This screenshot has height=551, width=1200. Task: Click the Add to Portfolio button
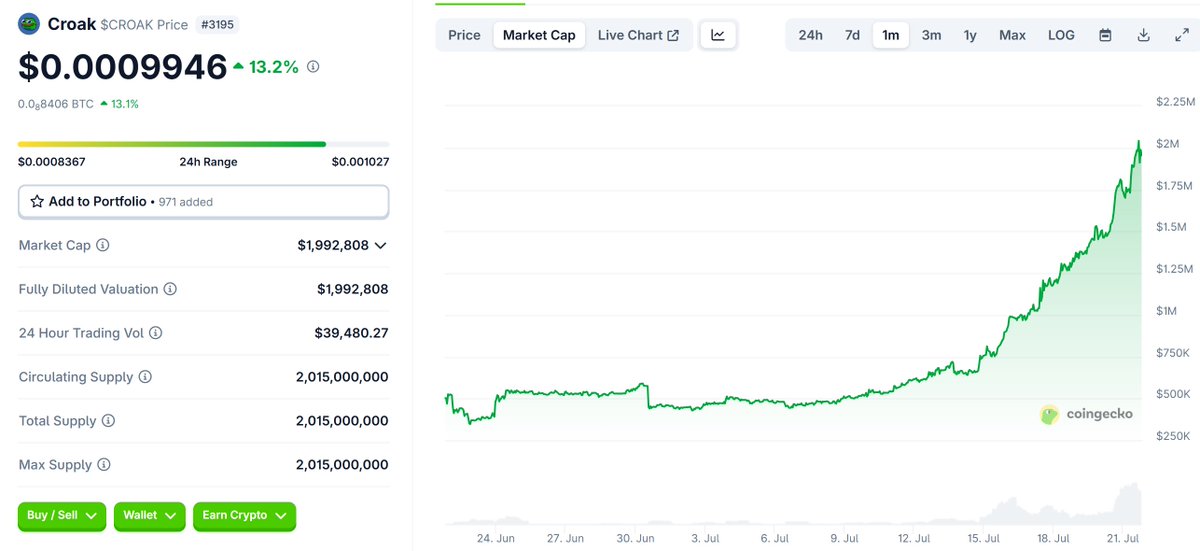pos(203,201)
